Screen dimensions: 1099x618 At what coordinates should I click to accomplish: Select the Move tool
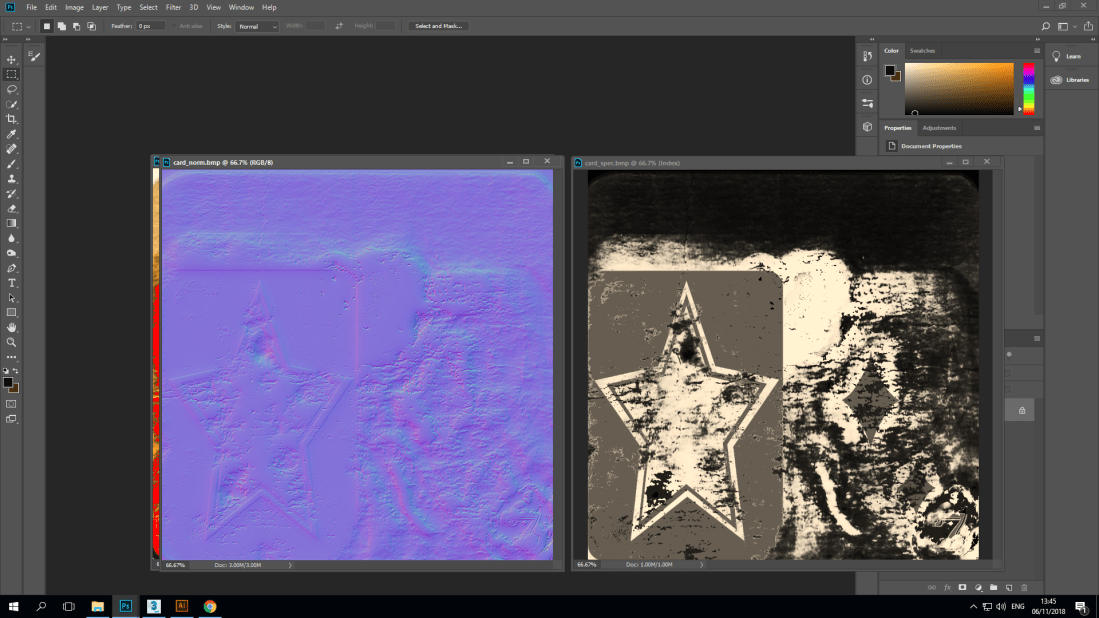[x=12, y=58]
